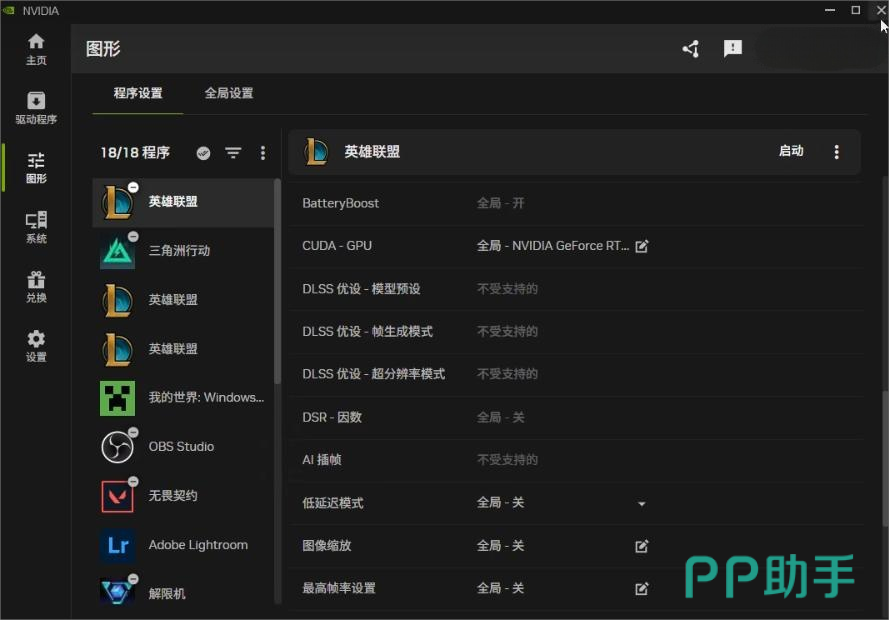Open the program list filter icon
This screenshot has height=620, width=889.
point(233,153)
